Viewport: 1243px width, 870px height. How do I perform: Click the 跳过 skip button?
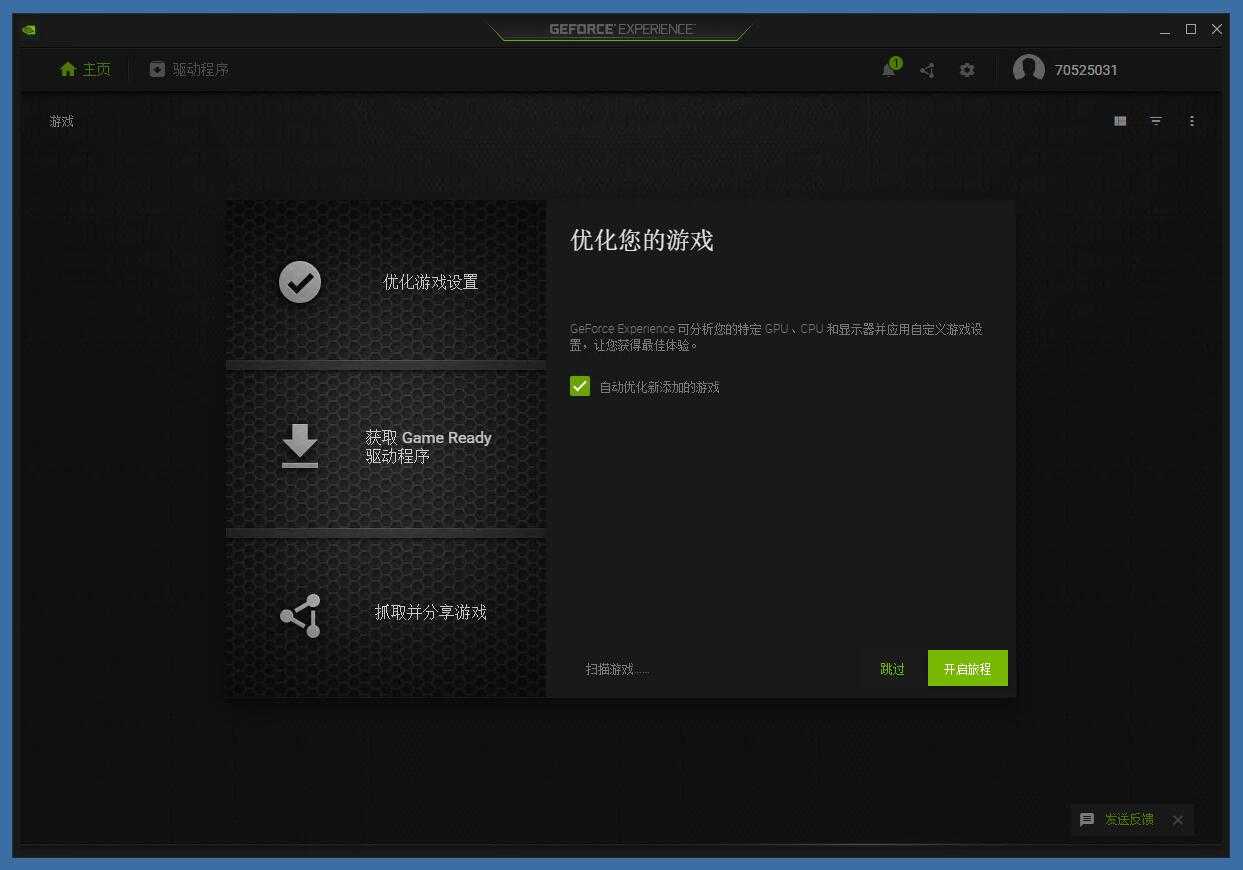tap(892, 669)
